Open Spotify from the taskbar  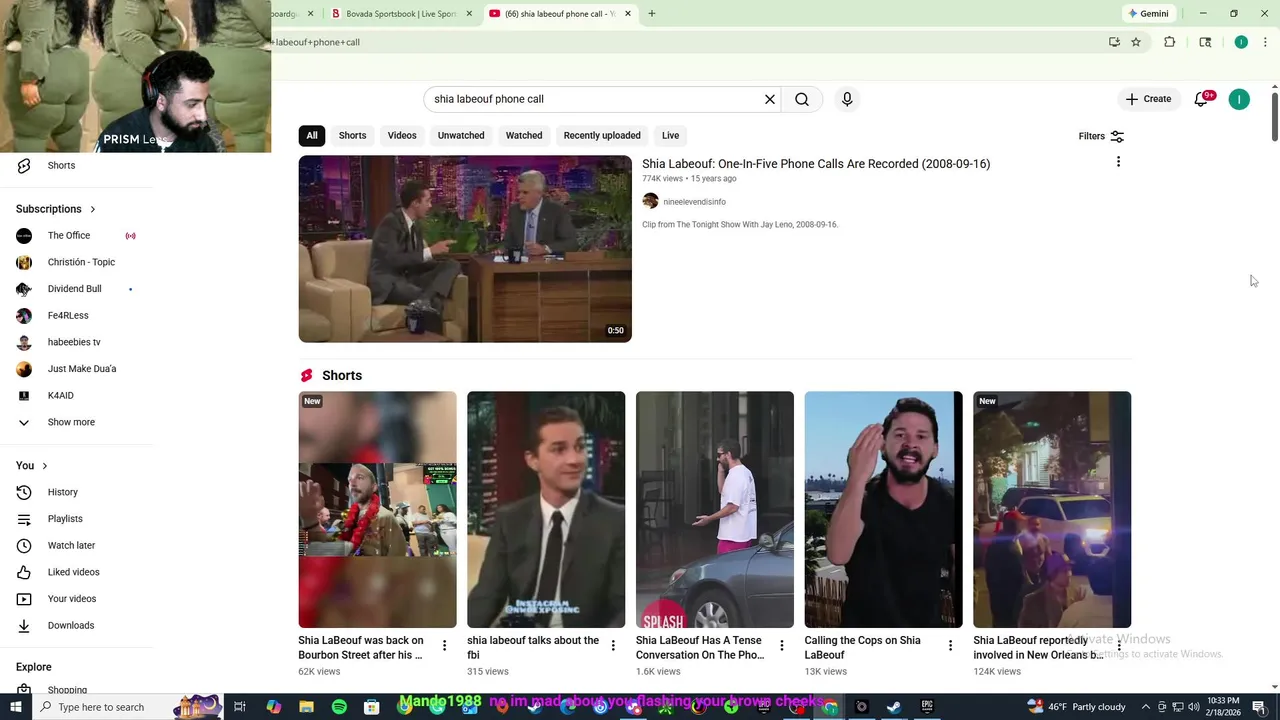tap(339, 707)
